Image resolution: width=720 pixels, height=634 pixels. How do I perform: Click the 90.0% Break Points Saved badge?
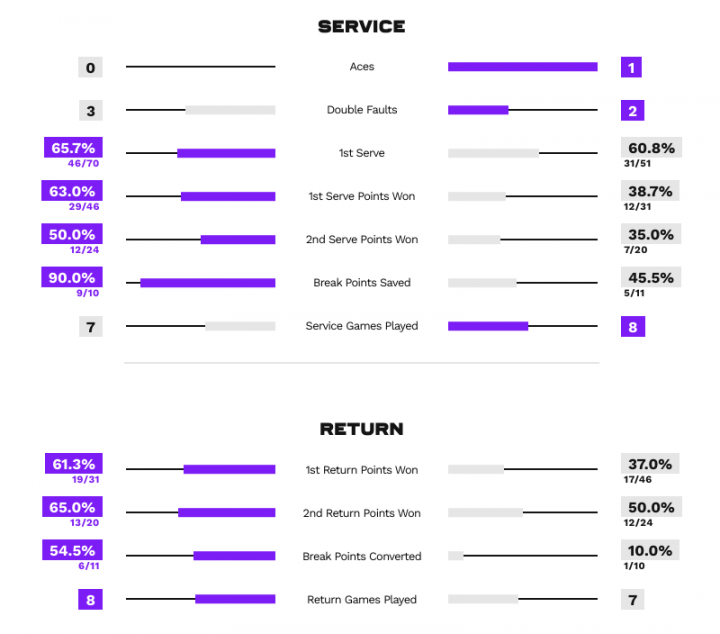(x=72, y=277)
